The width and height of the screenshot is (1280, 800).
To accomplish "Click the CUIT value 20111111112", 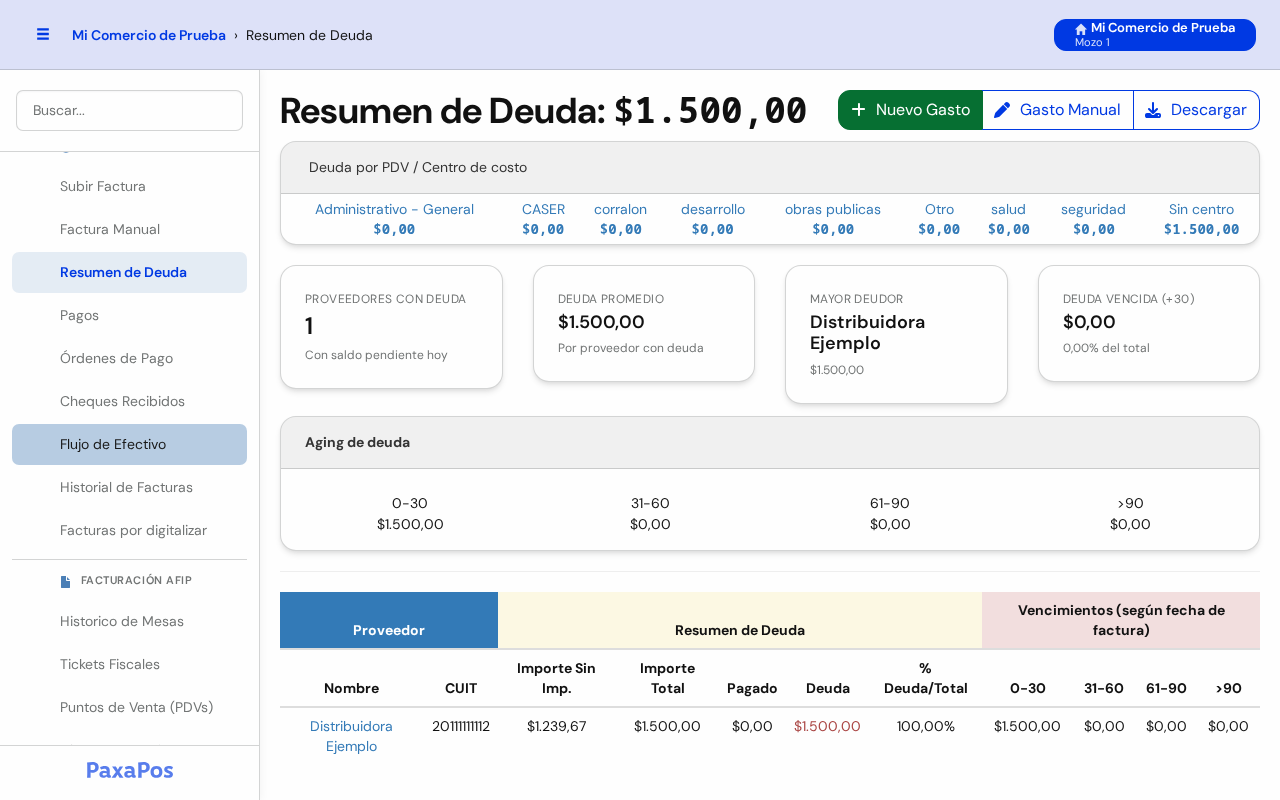I will tap(461, 726).
